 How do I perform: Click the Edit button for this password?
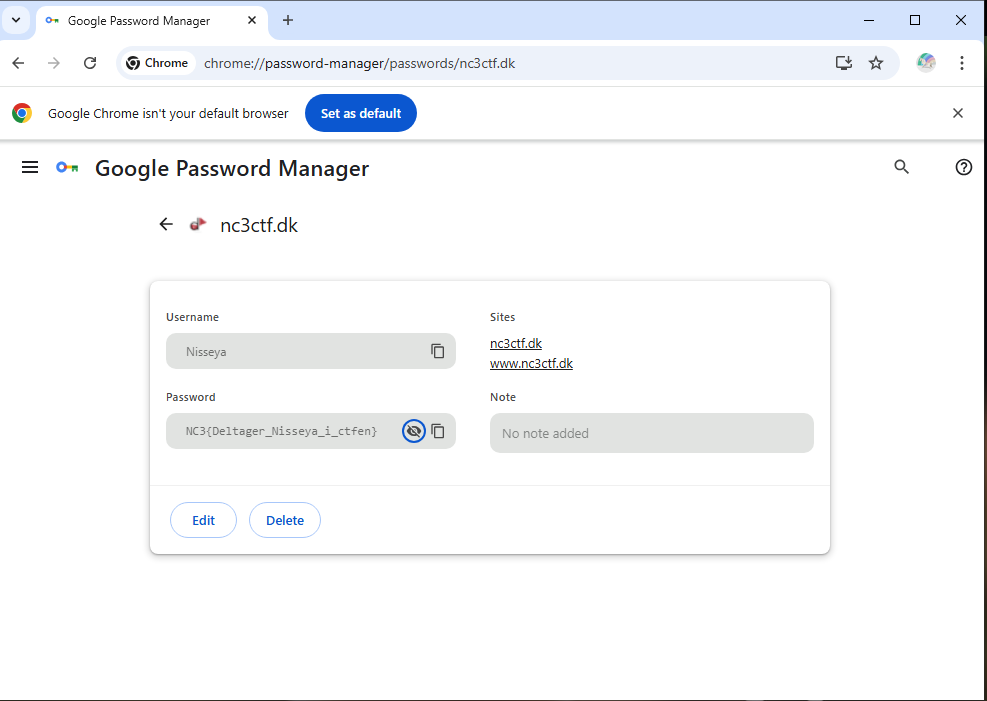(x=203, y=520)
